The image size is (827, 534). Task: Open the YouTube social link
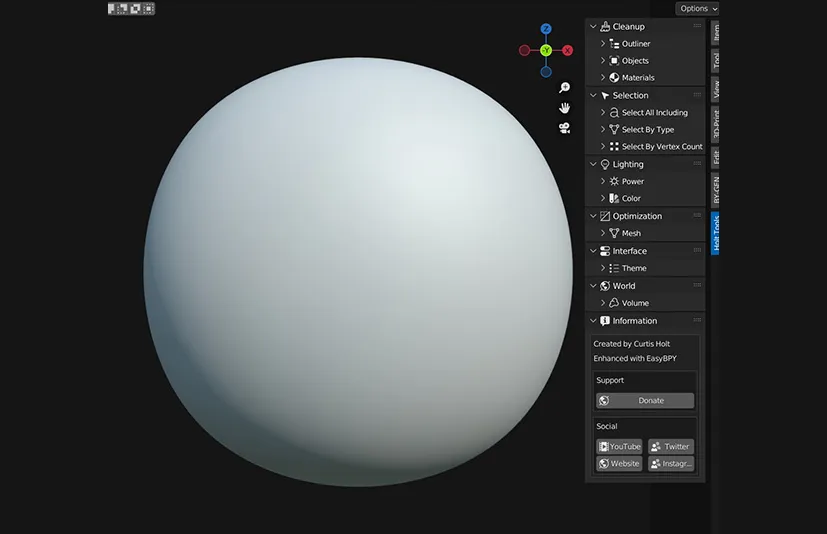click(619, 447)
